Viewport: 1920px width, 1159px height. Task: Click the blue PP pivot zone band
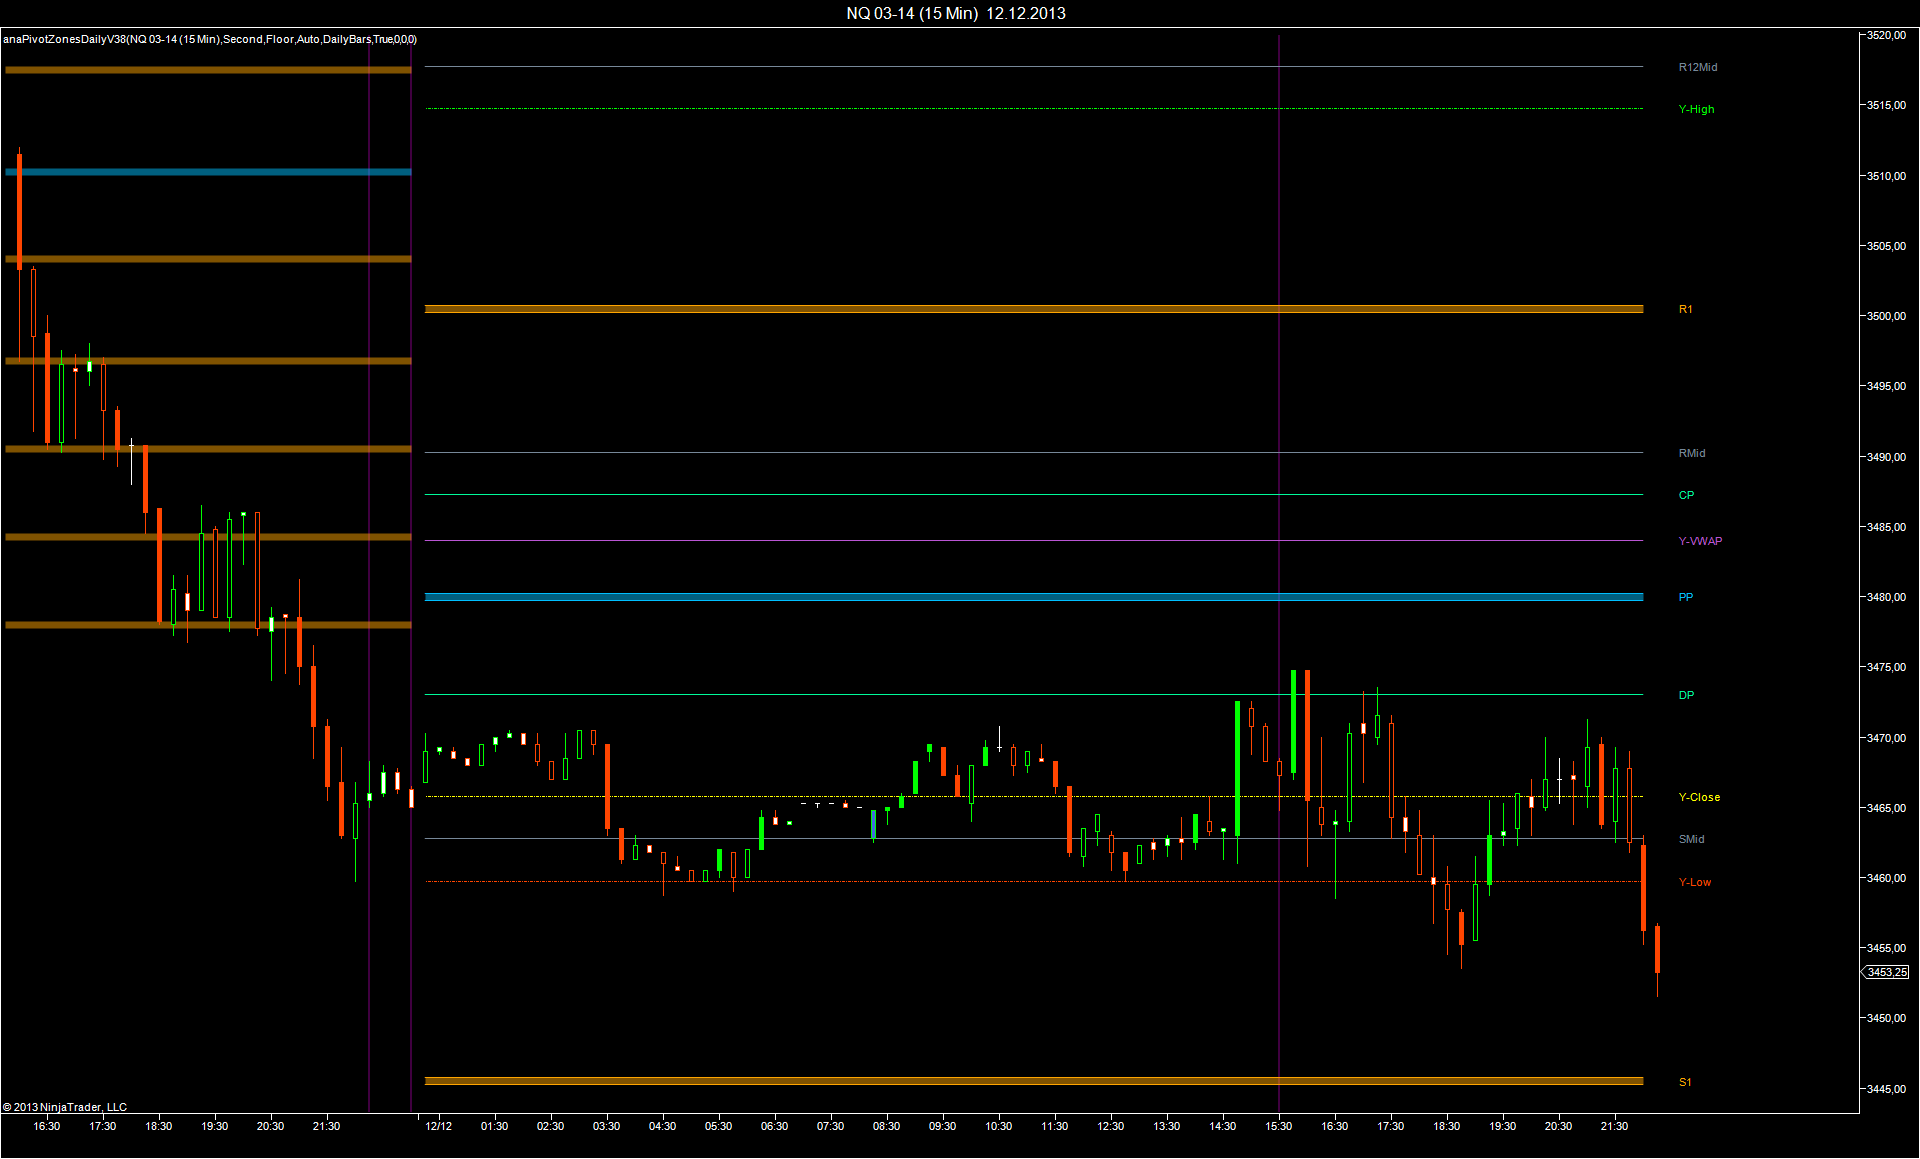point(1000,597)
